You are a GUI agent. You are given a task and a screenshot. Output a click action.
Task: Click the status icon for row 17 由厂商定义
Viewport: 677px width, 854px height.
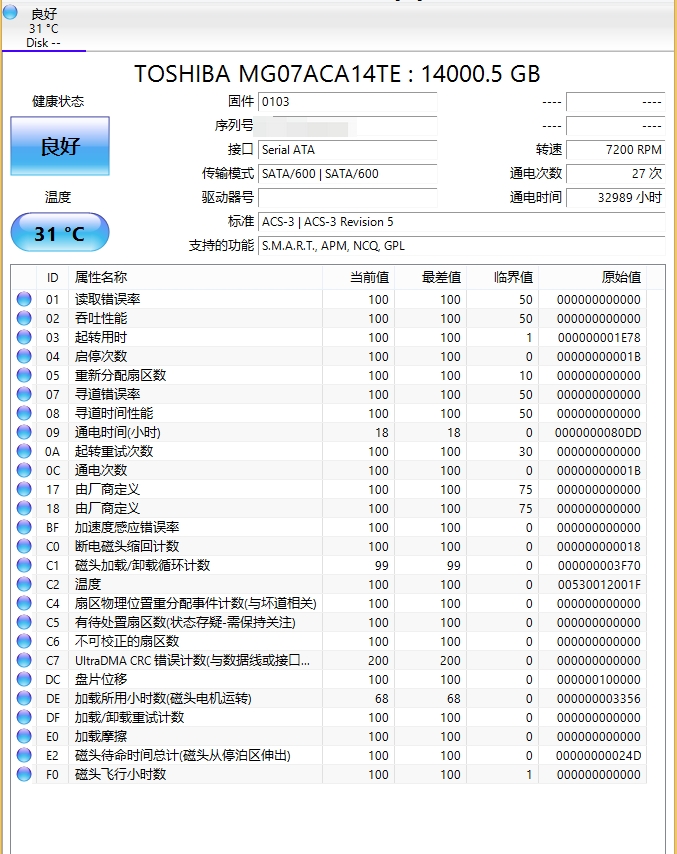(24, 489)
